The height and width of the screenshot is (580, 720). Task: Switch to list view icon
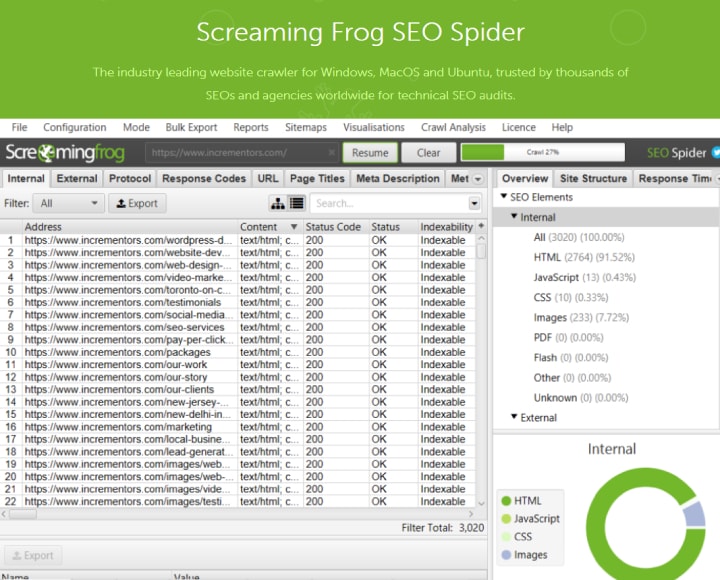(x=297, y=203)
